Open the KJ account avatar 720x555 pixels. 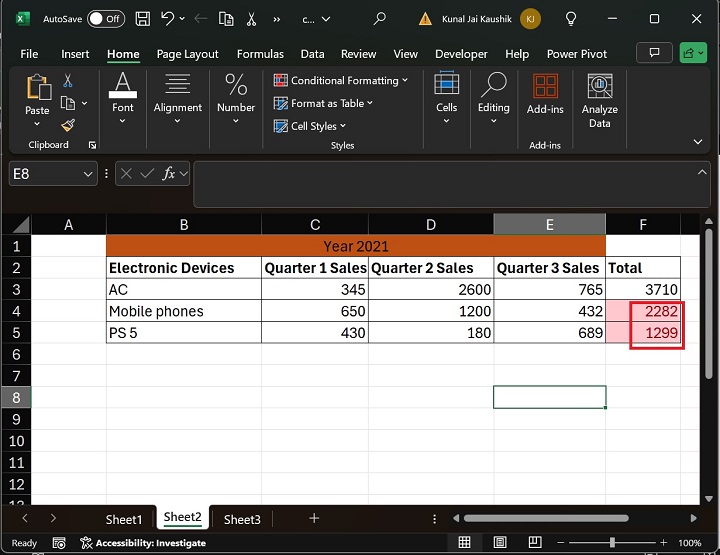tap(530, 19)
